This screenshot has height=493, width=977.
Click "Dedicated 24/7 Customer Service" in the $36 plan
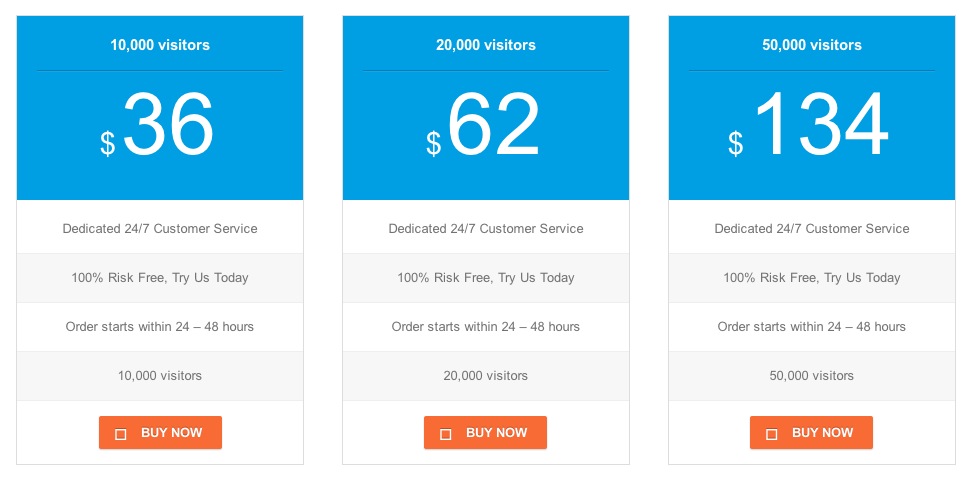click(160, 229)
